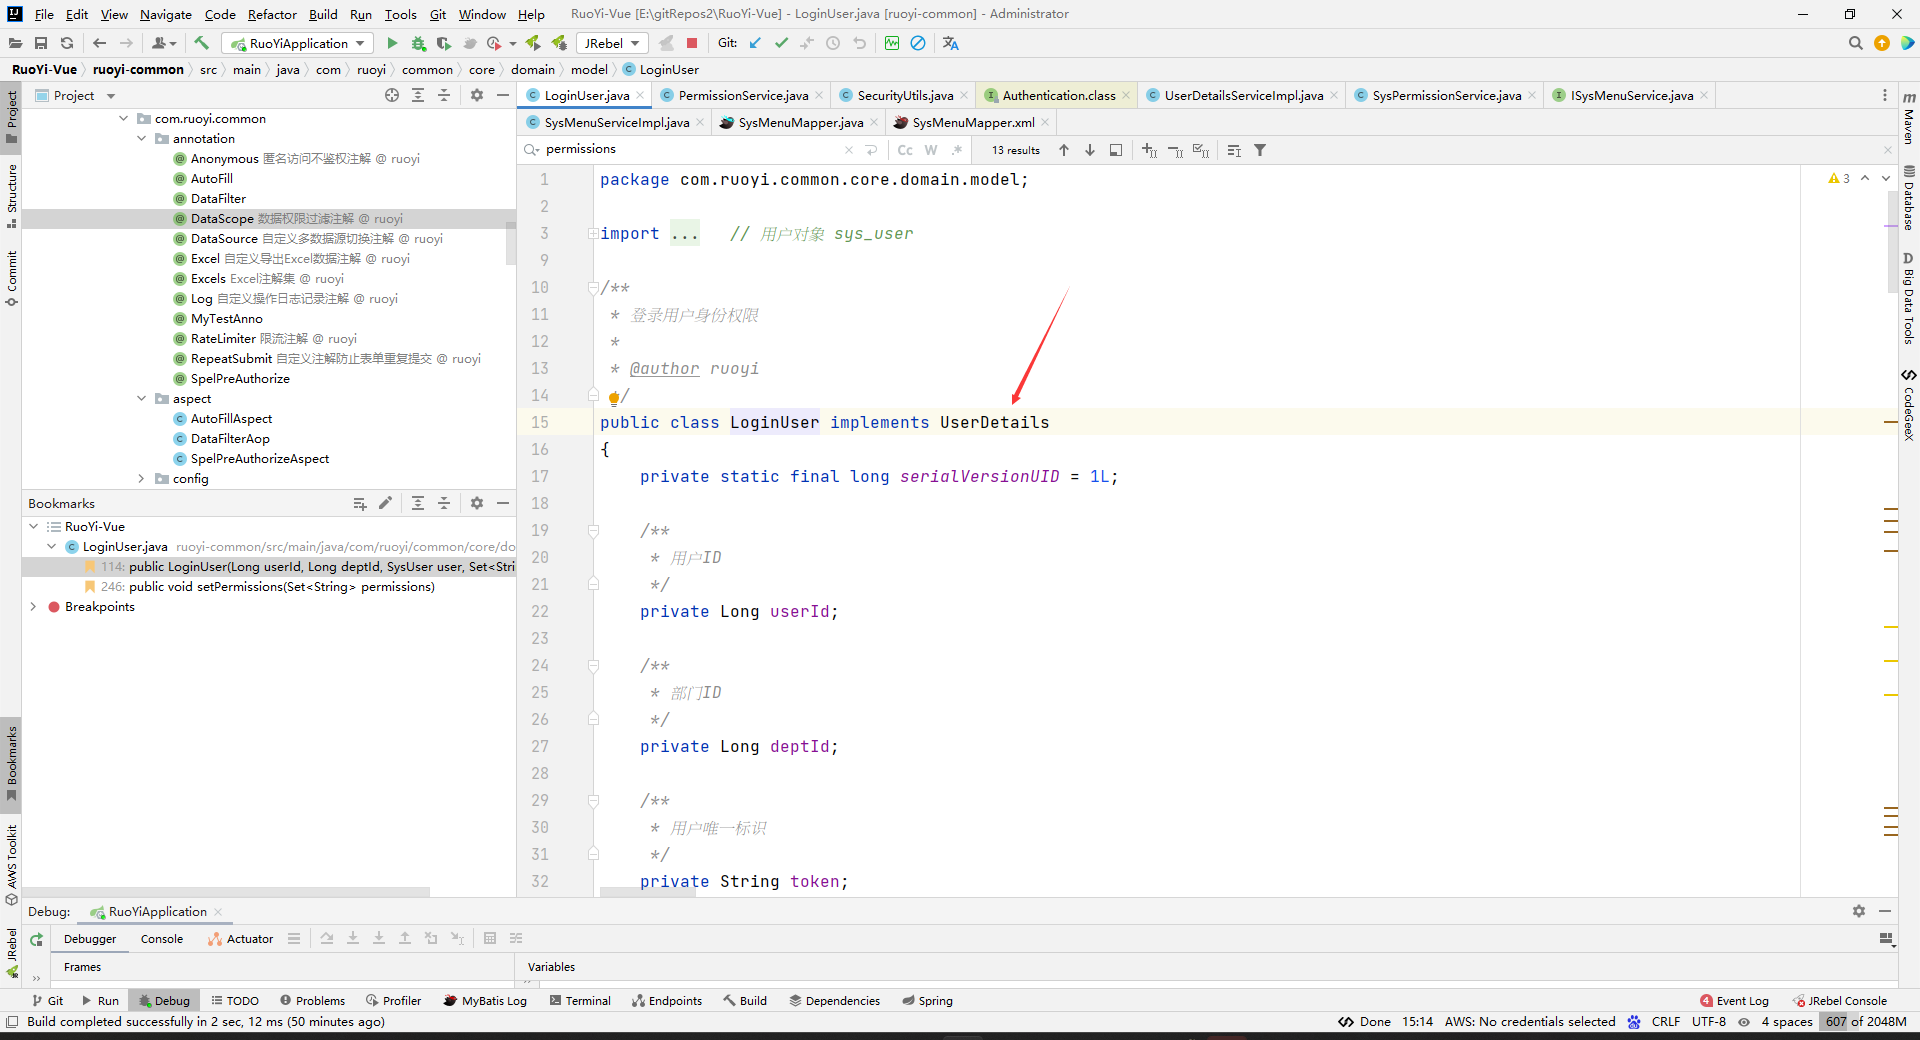Screen dimensions: 1920x1040
Task: Collapse all in the Project tool window
Action: tap(444, 95)
